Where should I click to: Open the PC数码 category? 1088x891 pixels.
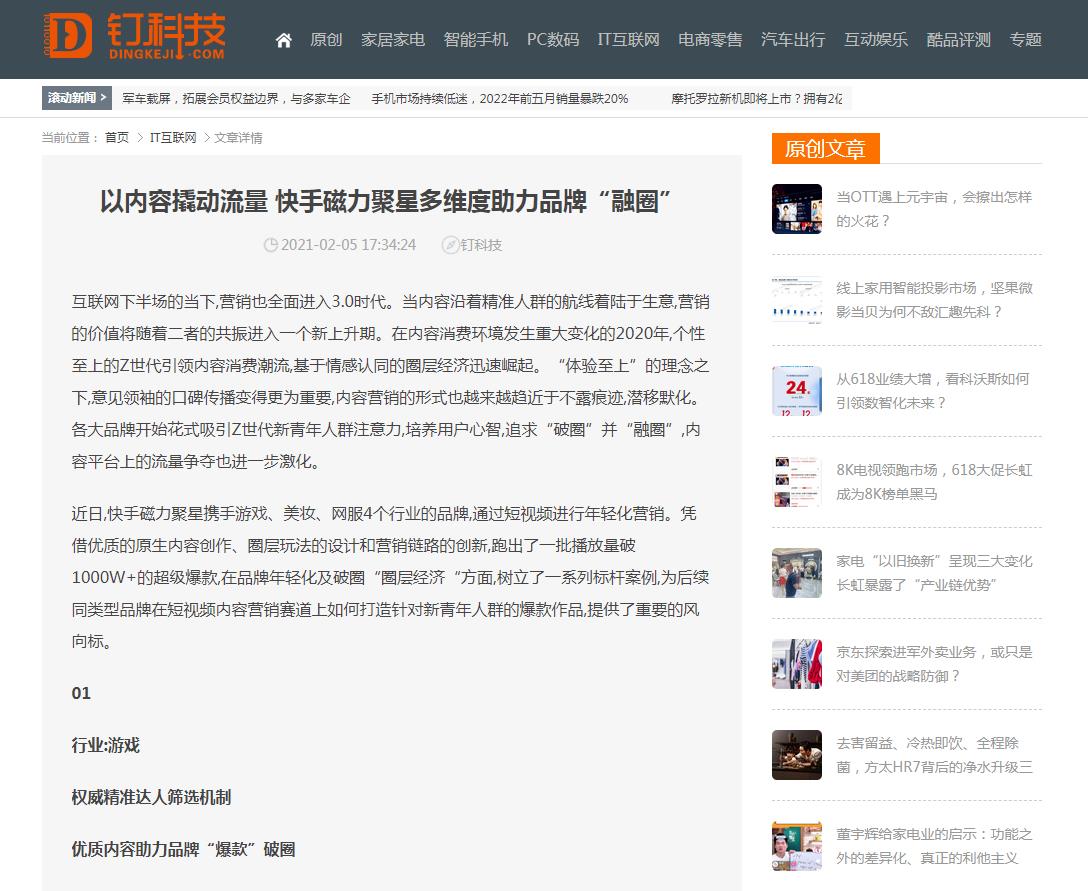553,40
